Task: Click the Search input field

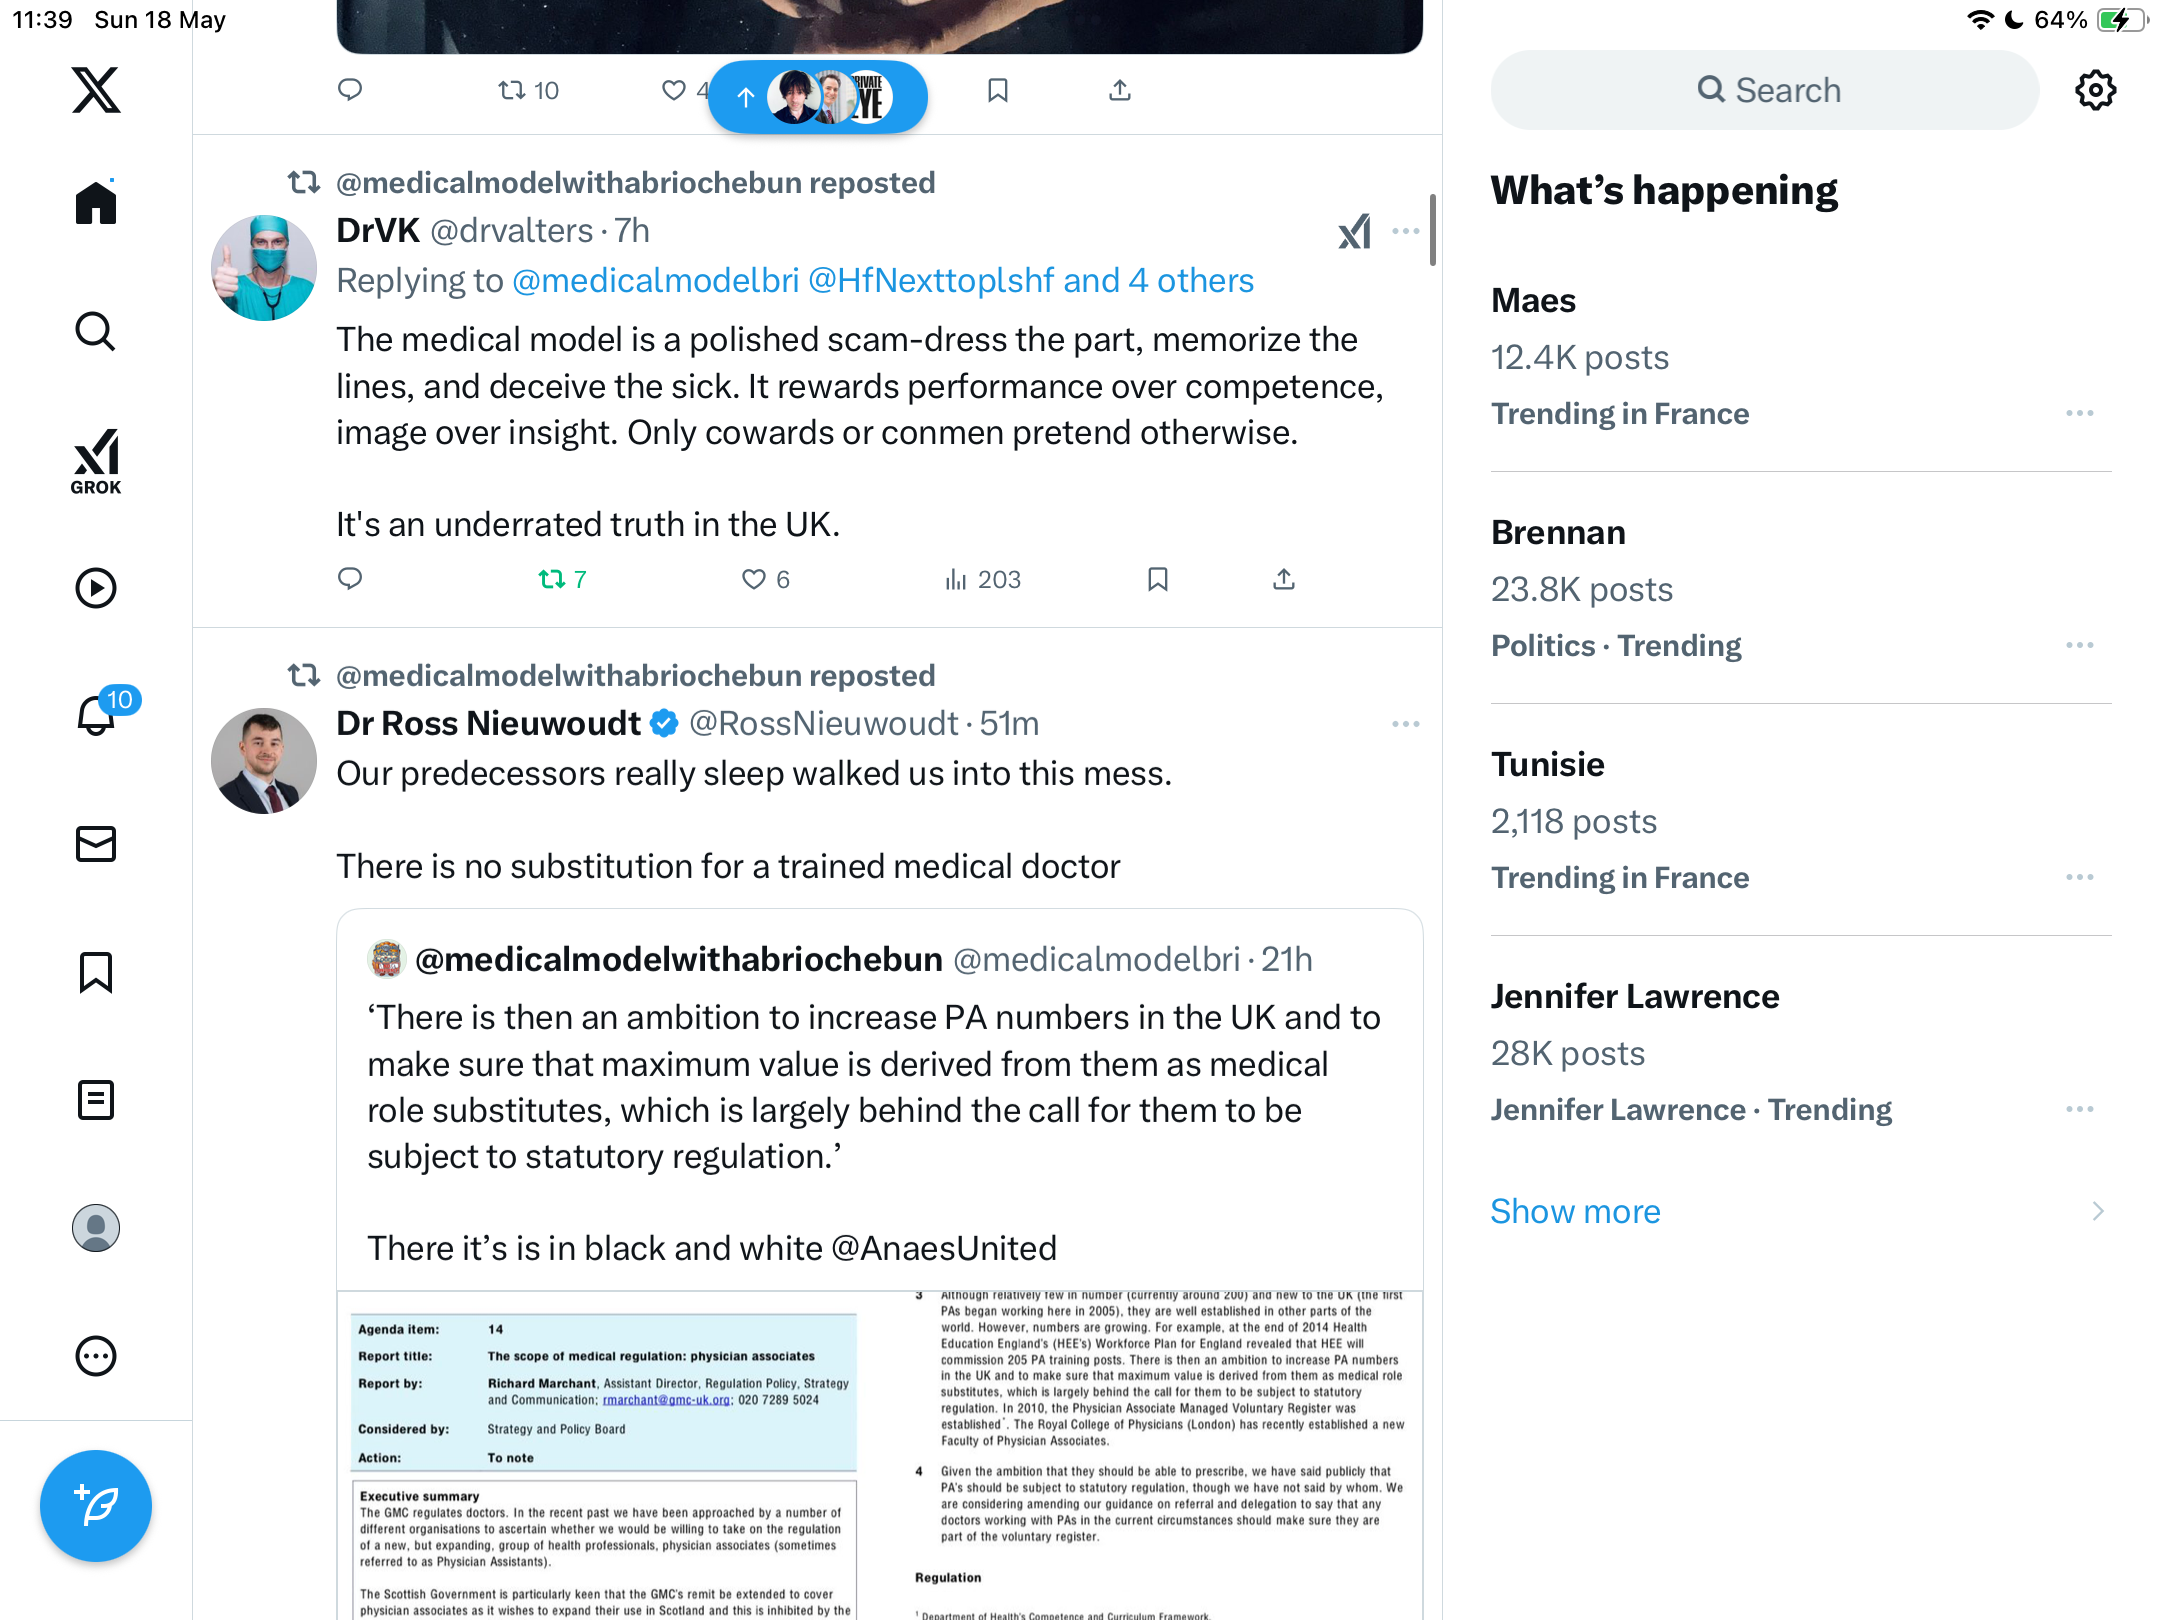Action: click(1765, 90)
